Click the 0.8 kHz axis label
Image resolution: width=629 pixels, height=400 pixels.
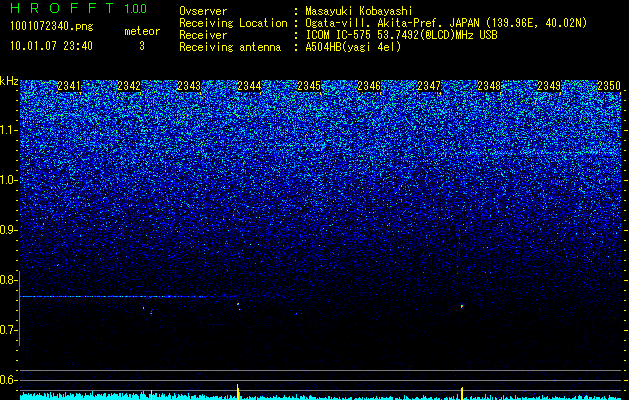point(9,280)
